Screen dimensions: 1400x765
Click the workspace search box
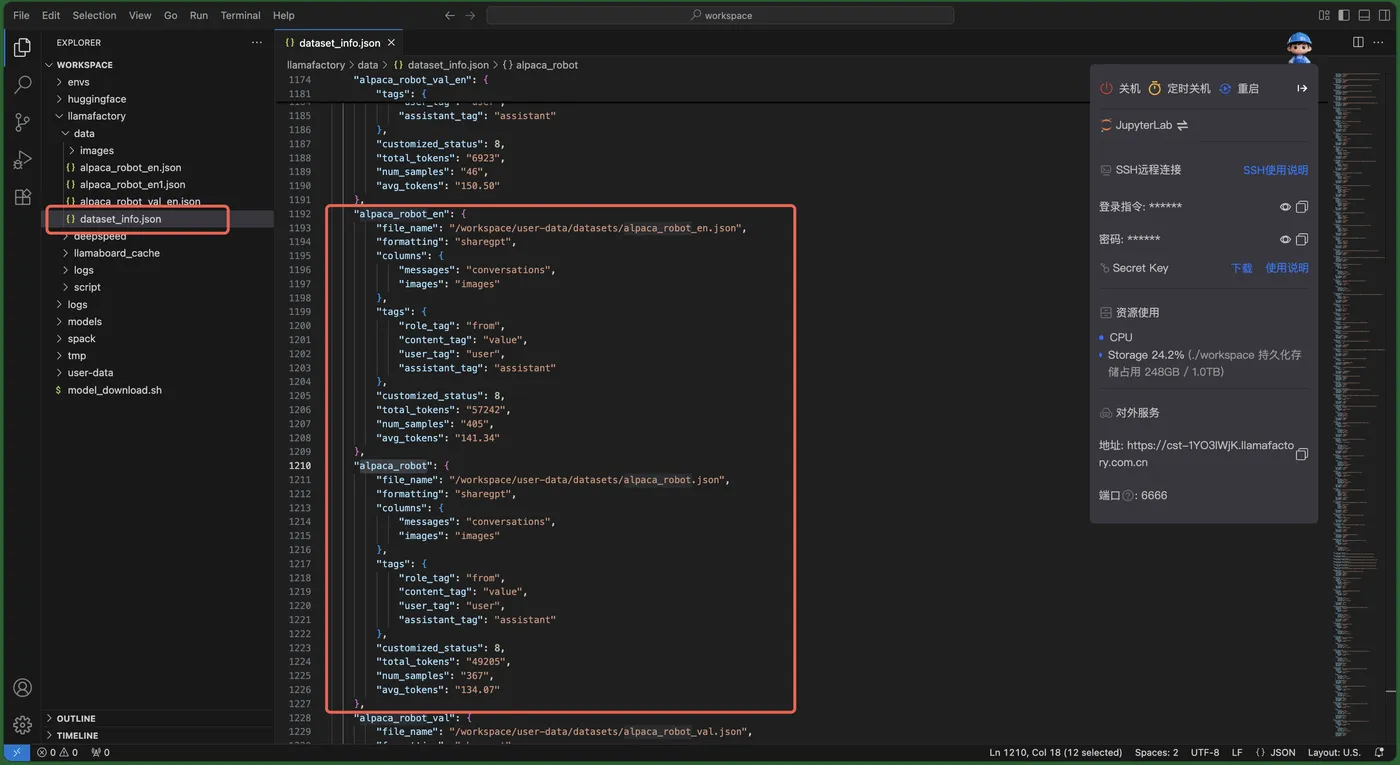pos(721,15)
